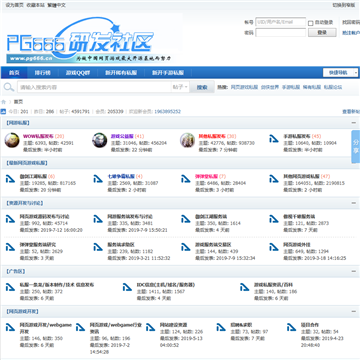The width and height of the screenshot is (360, 360).
Task: Select the 项目合作 forum icon
Action: [x=291, y=327]
